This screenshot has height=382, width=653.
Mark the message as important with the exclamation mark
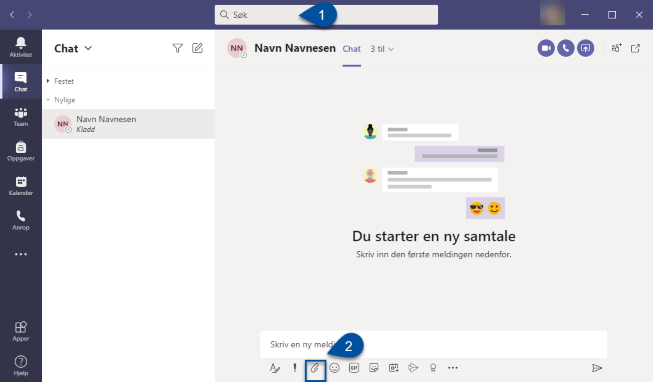[295, 368]
